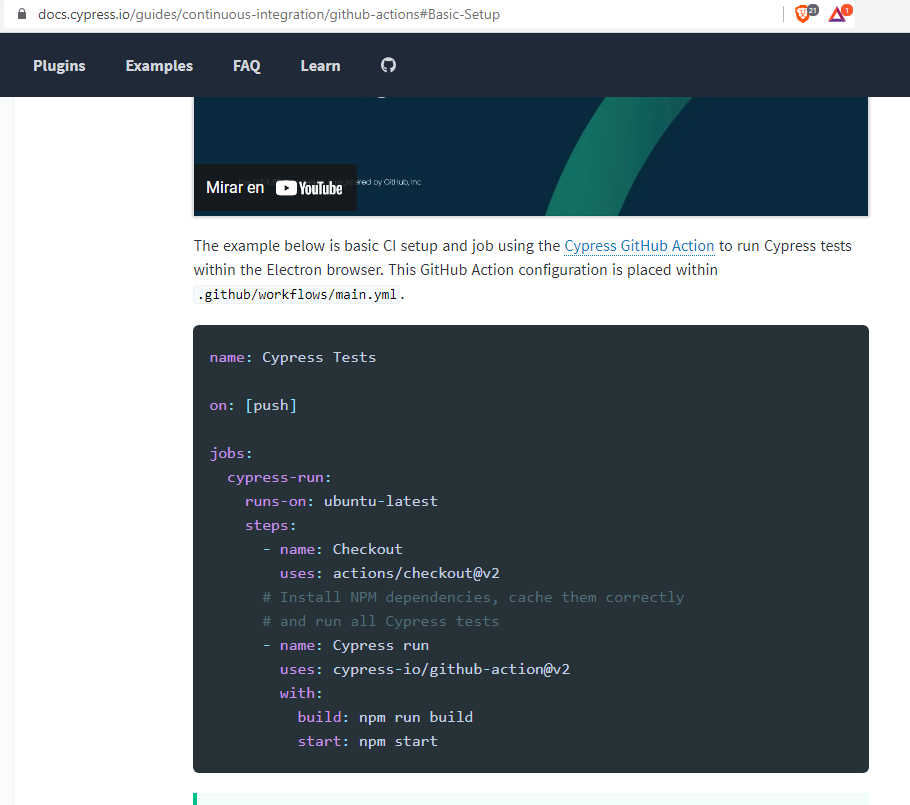Open GitHub via the navbar GitHub icon
Screen dimensions: 910x805
pyautogui.click(x=388, y=65)
